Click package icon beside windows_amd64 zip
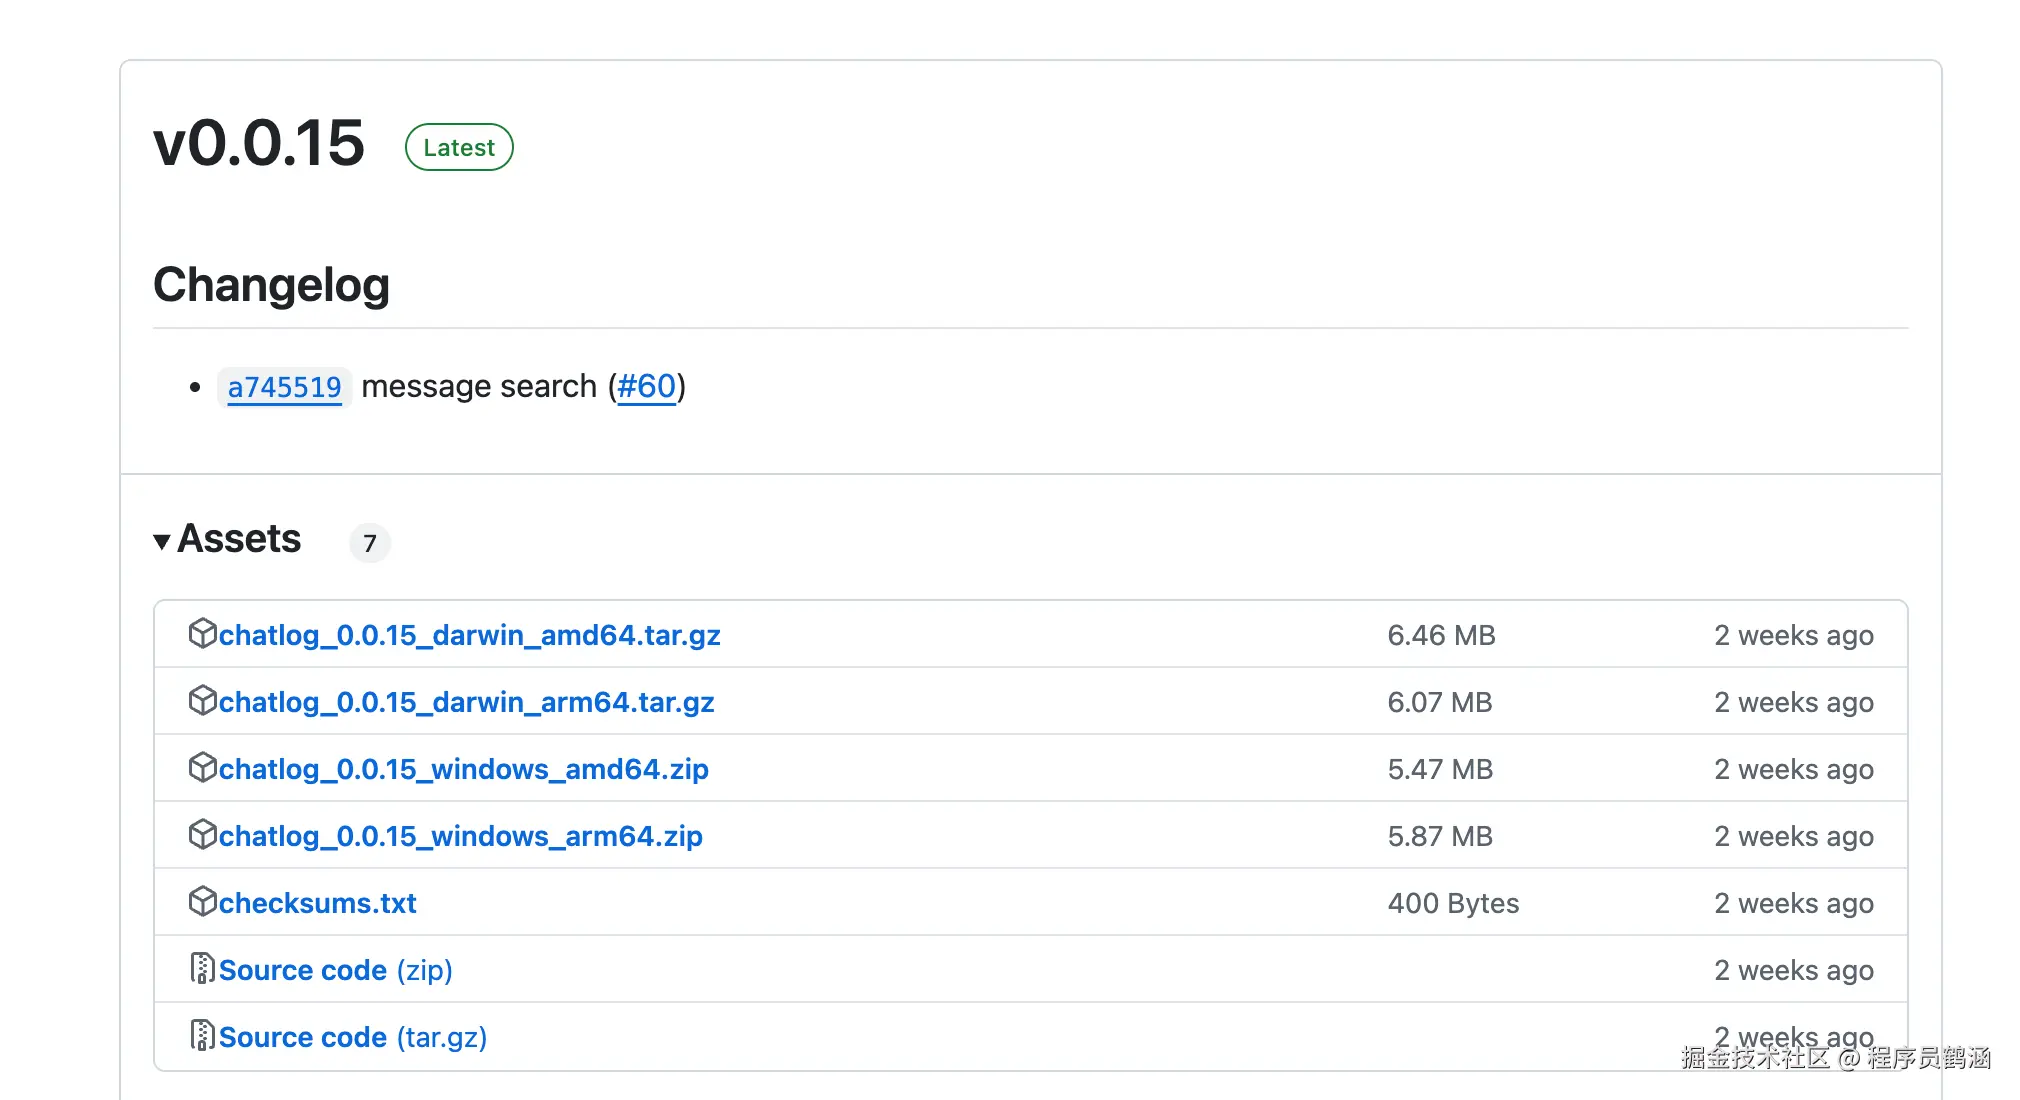2020x1100 pixels. 202,768
